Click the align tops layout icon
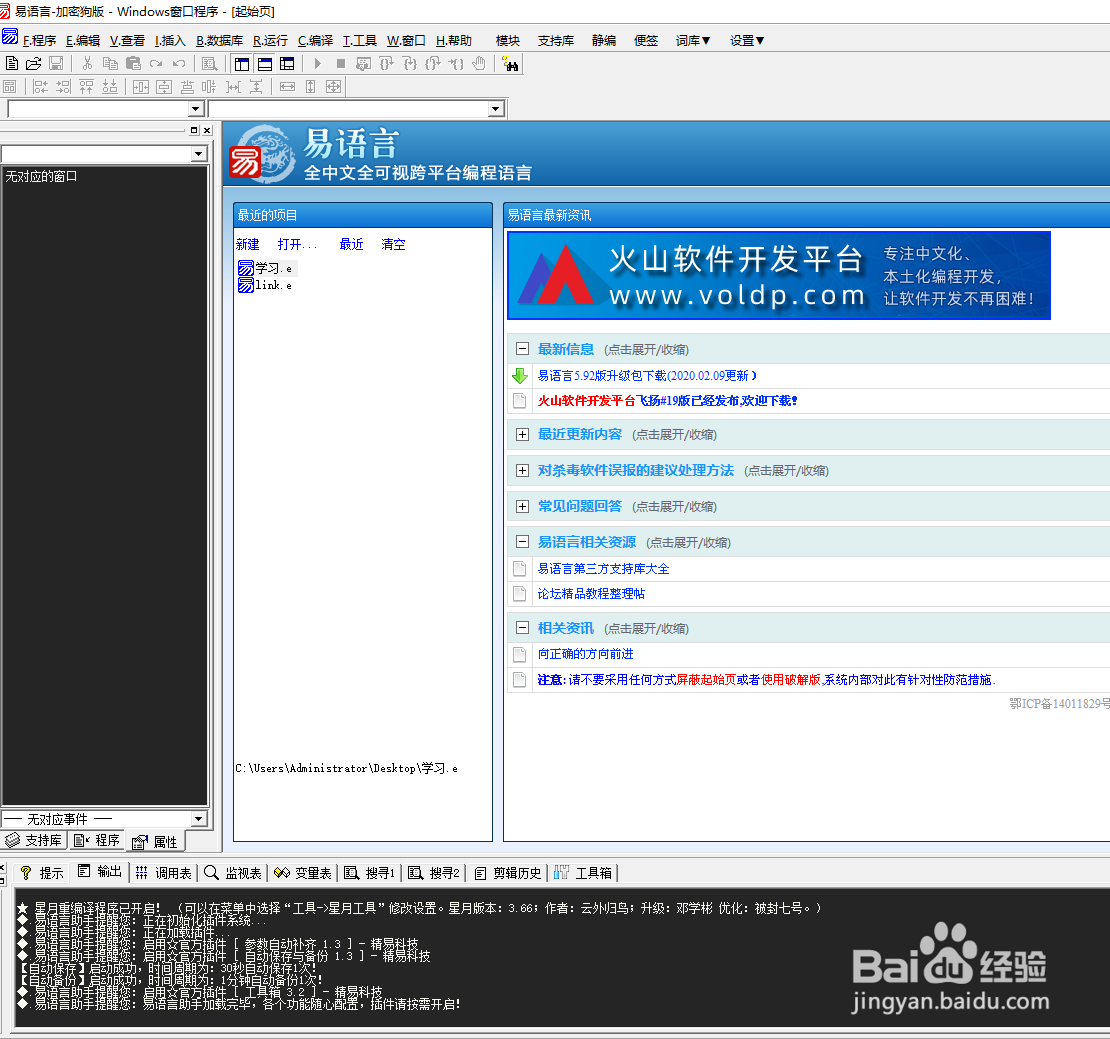Image resolution: width=1110 pixels, height=1039 pixels. tap(86, 86)
